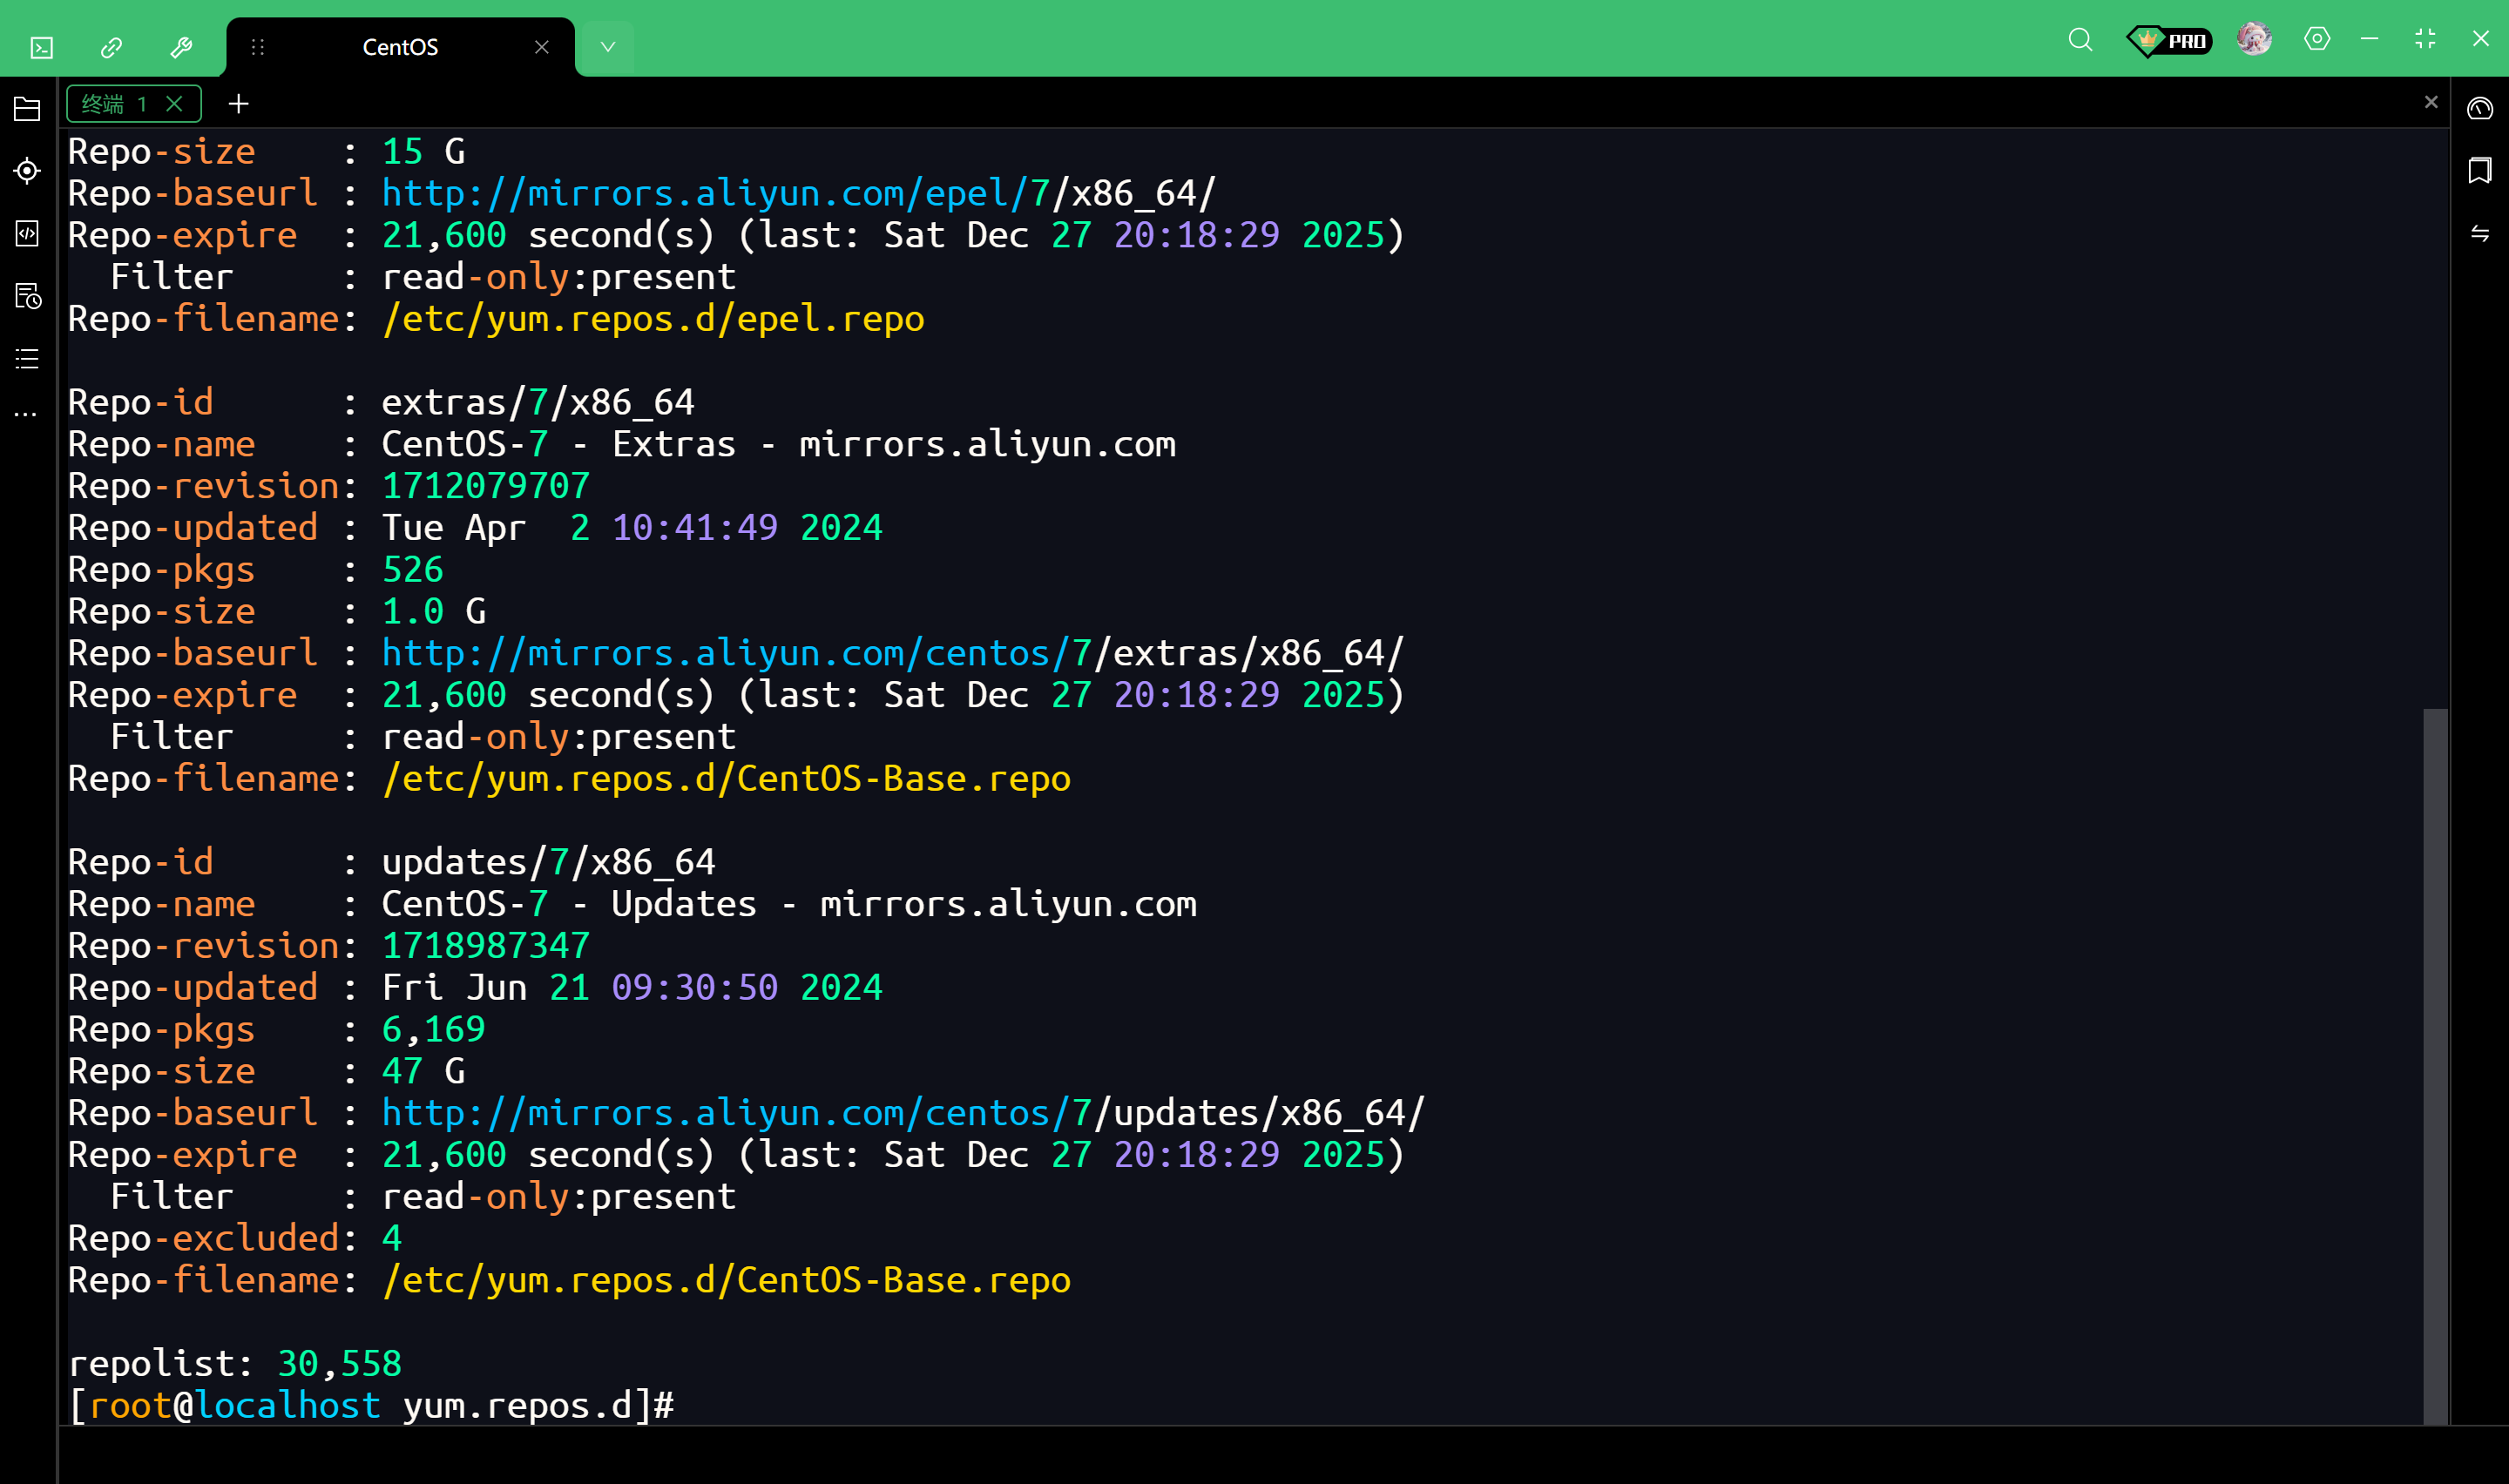2509x1484 pixels.
Task: Open the performance gauge icon on right panel
Action: coord(2479,108)
